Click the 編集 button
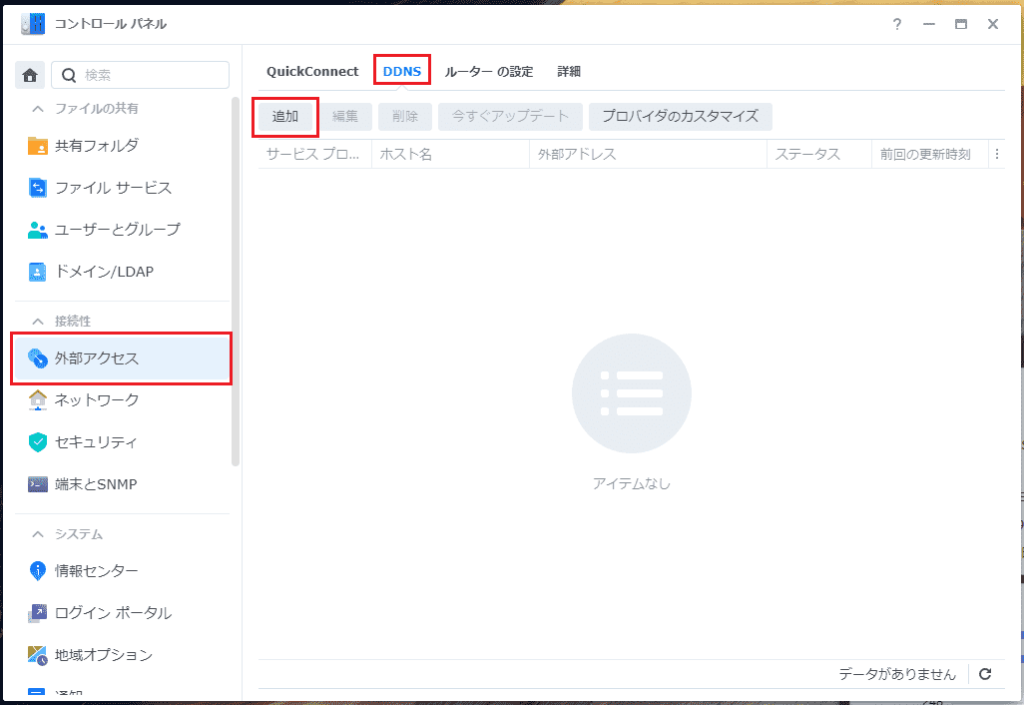Screen dimensions: 1024x705 (x=345, y=117)
